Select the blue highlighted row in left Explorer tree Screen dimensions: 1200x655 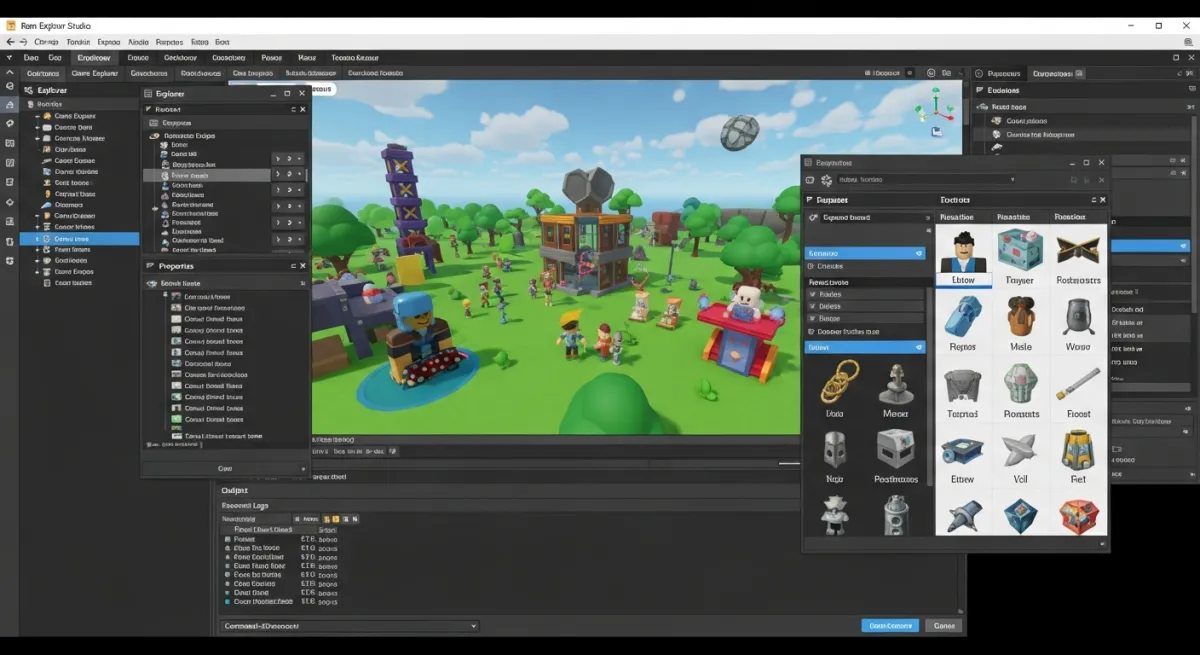click(80, 239)
